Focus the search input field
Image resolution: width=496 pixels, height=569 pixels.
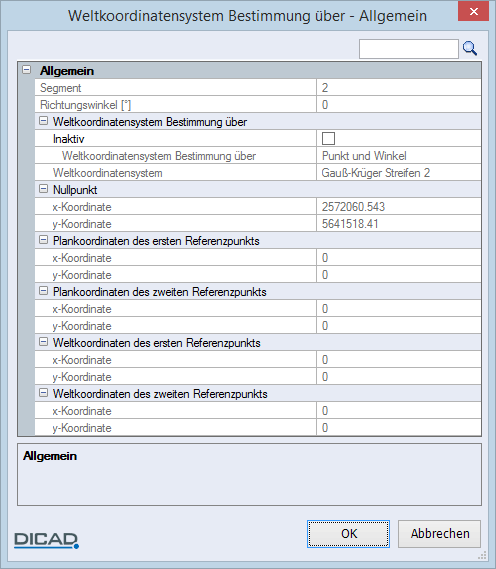(409, 49)
